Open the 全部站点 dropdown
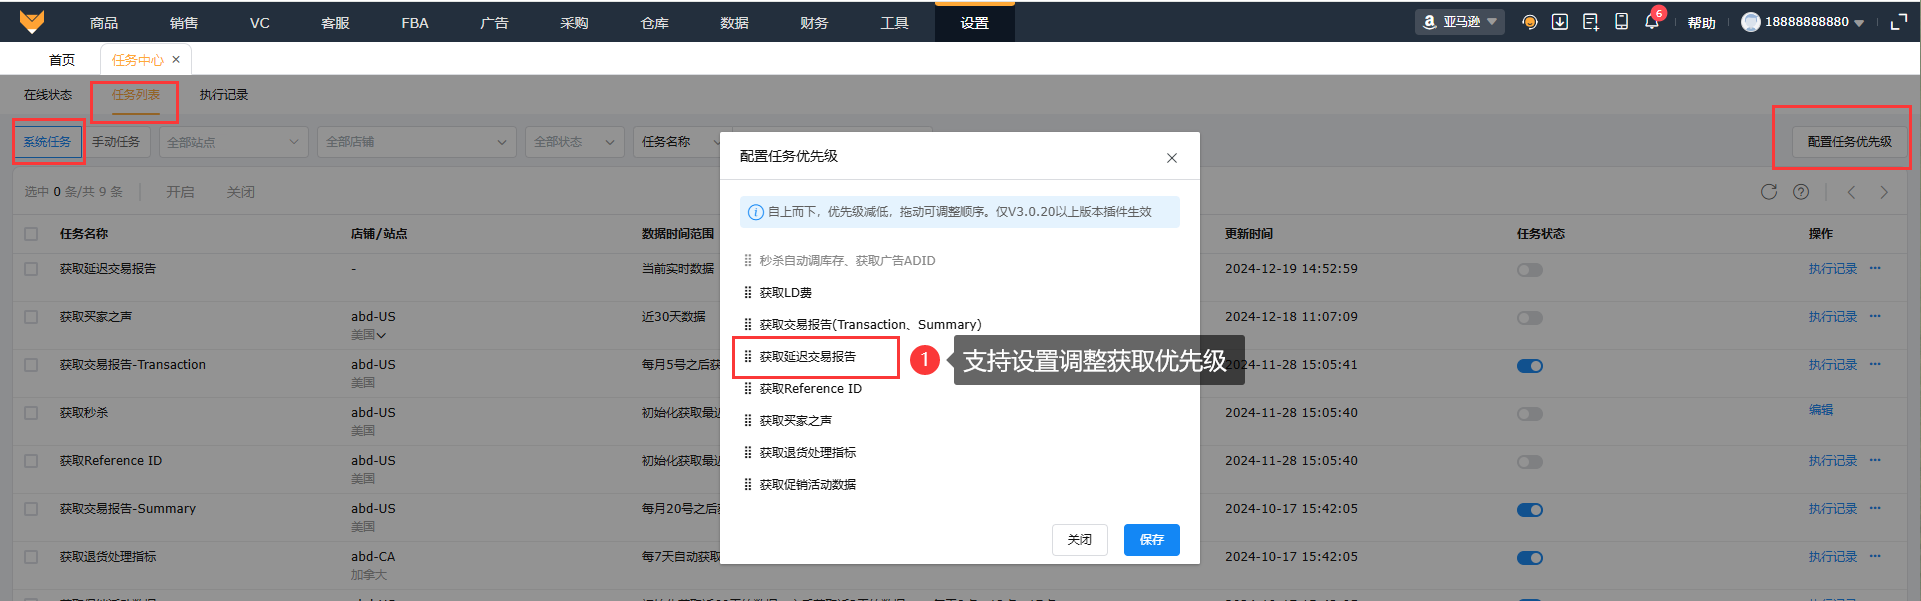The width and height of the screenshot is (1921, 601). coord(233,142)
